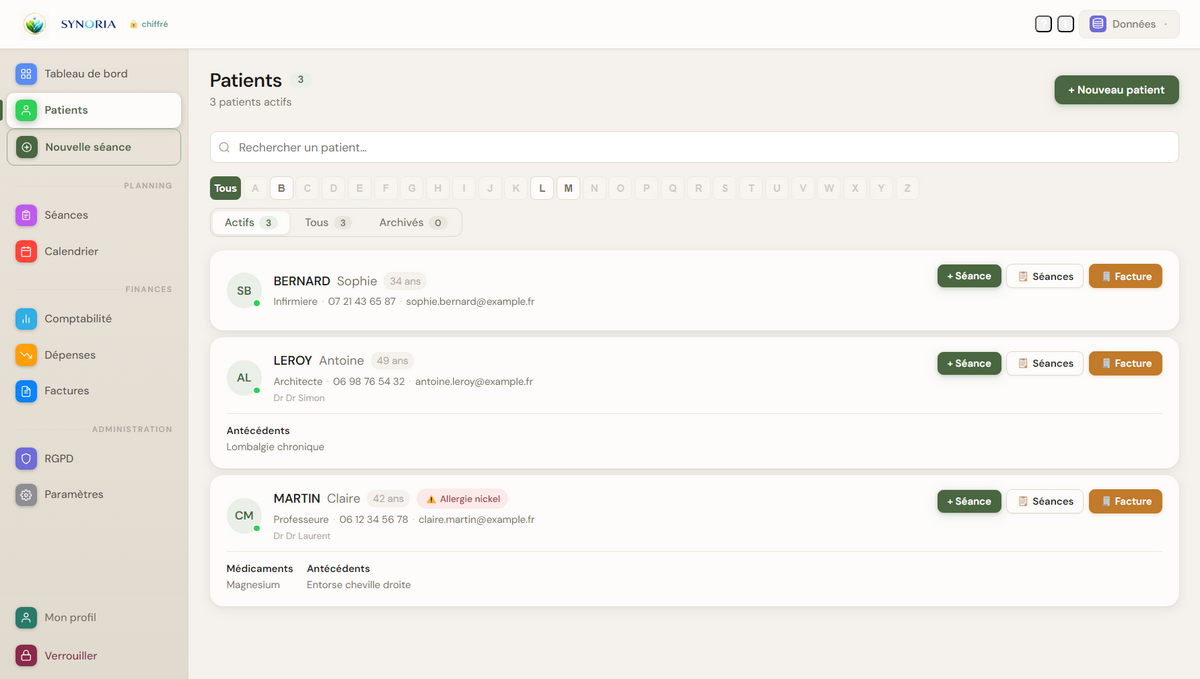Click the Magnesium medication text

[253, 585]
